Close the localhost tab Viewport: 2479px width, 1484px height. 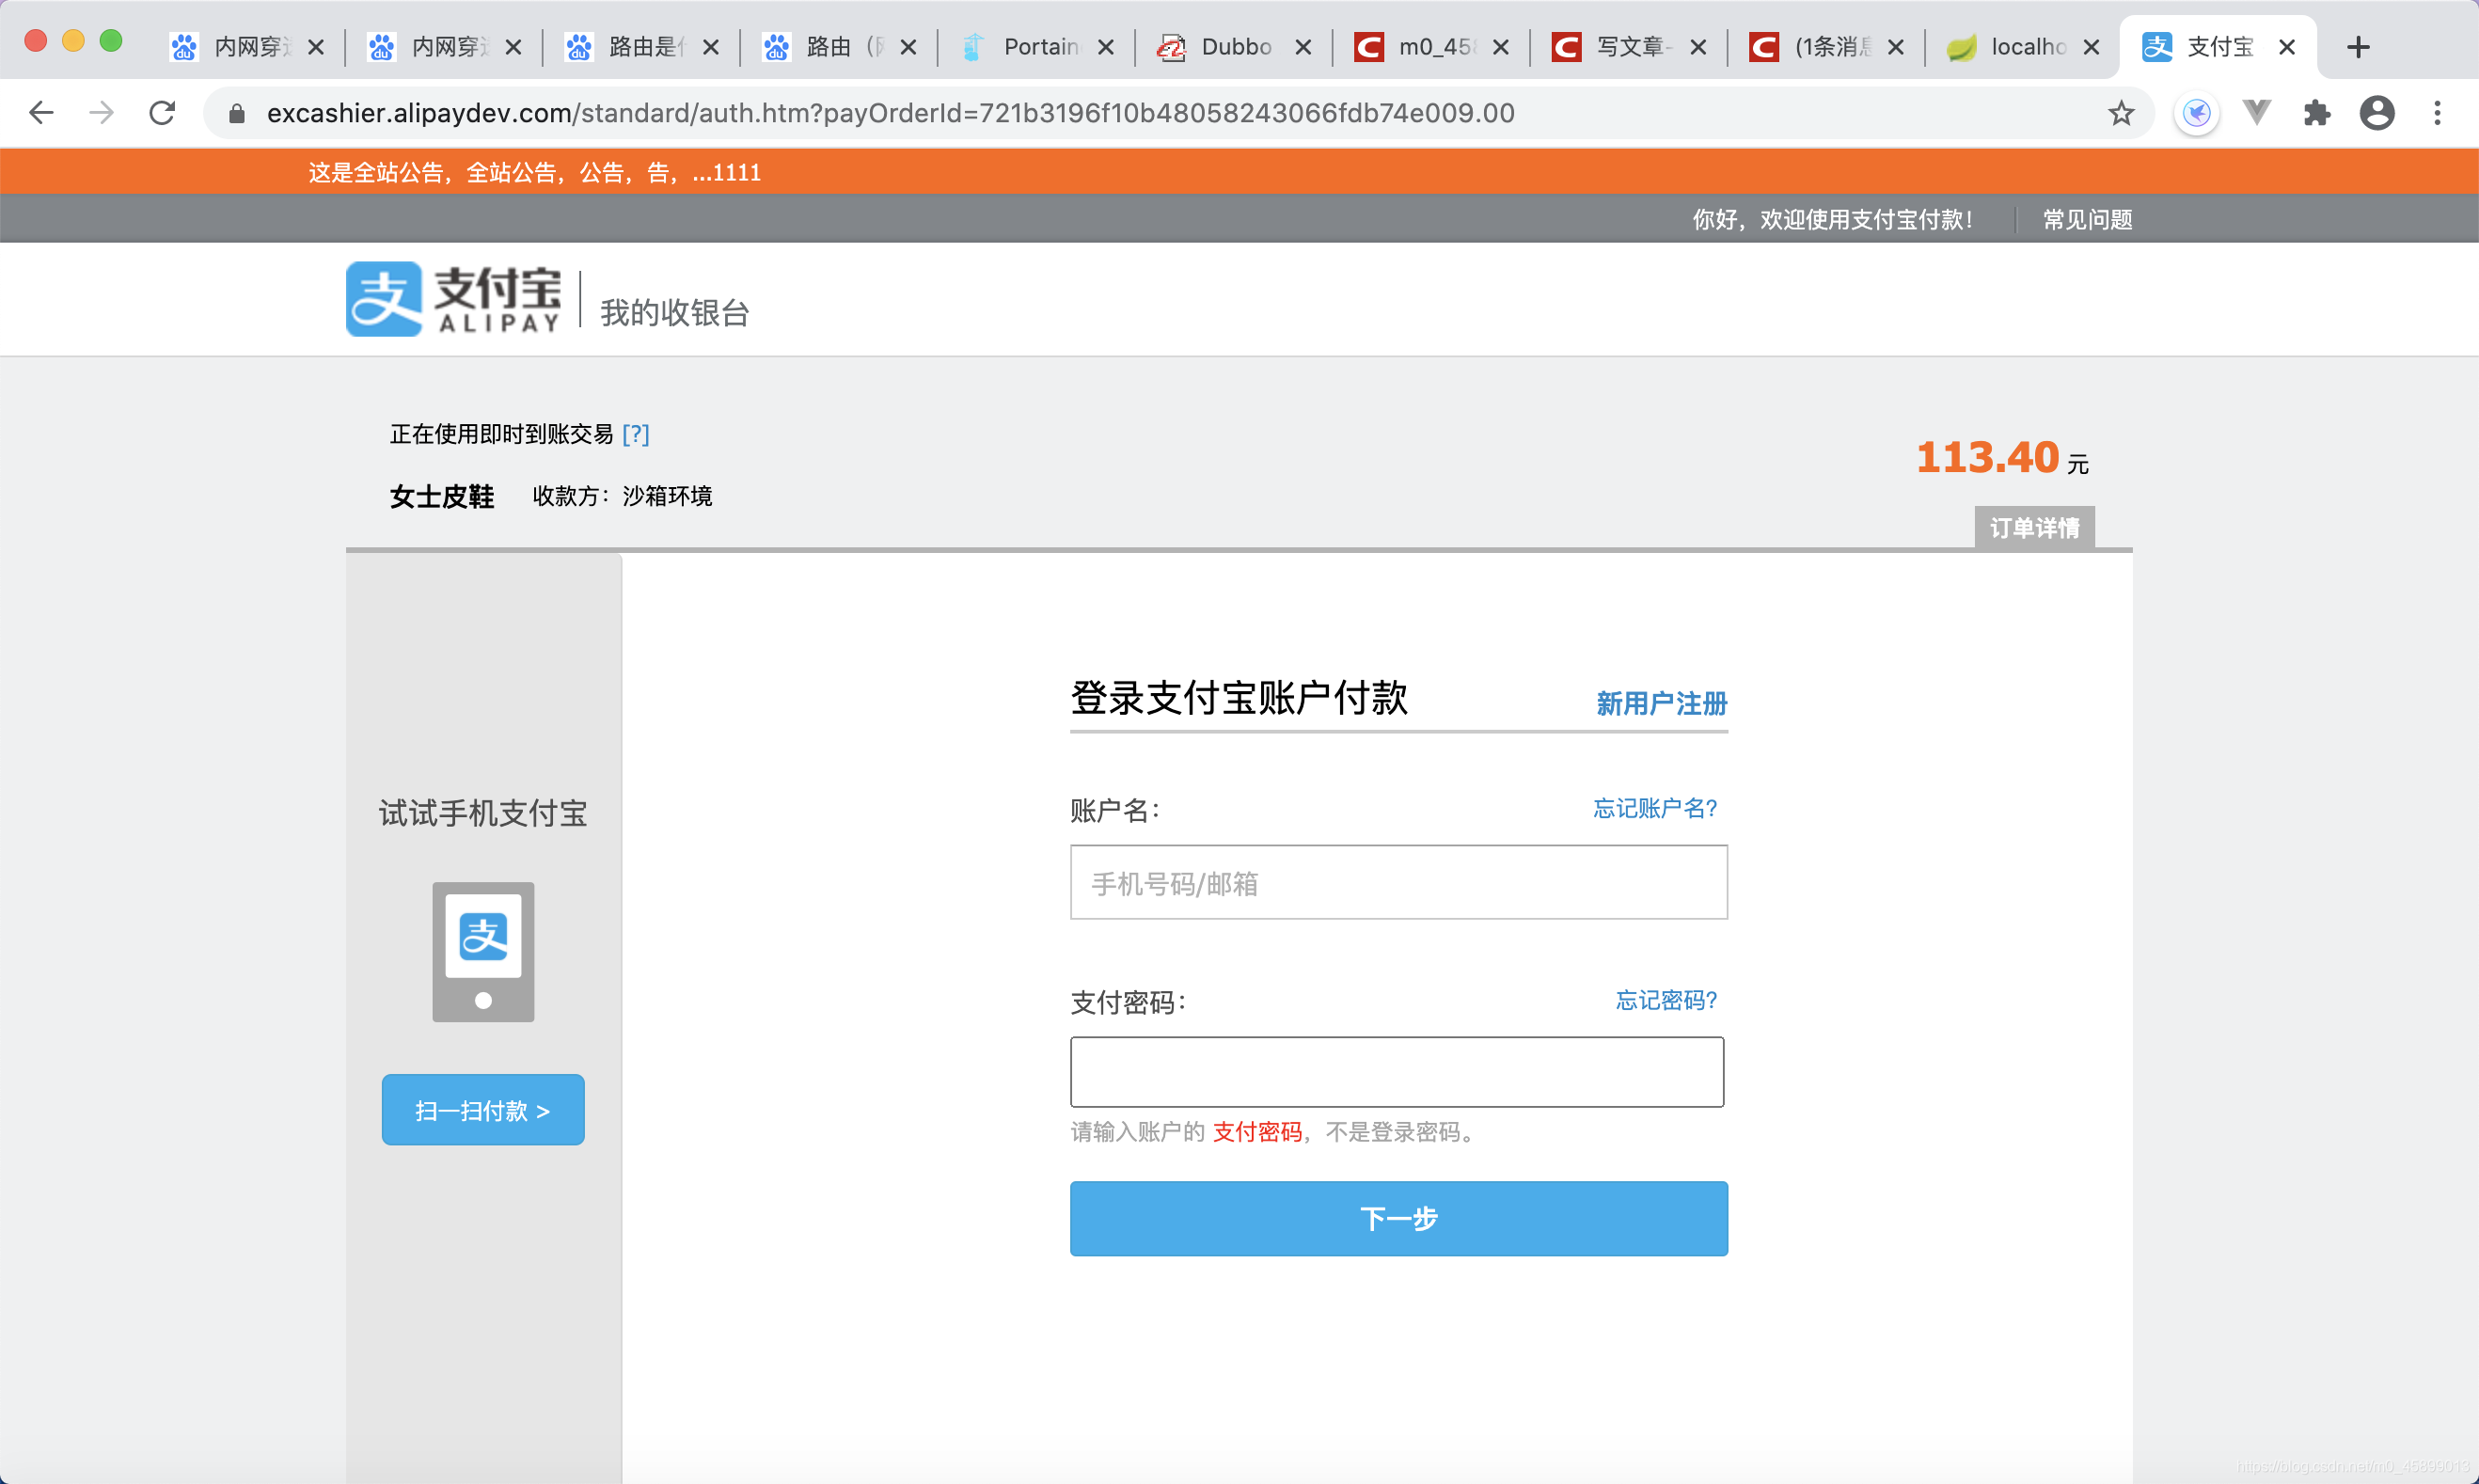coord(2091,47)
